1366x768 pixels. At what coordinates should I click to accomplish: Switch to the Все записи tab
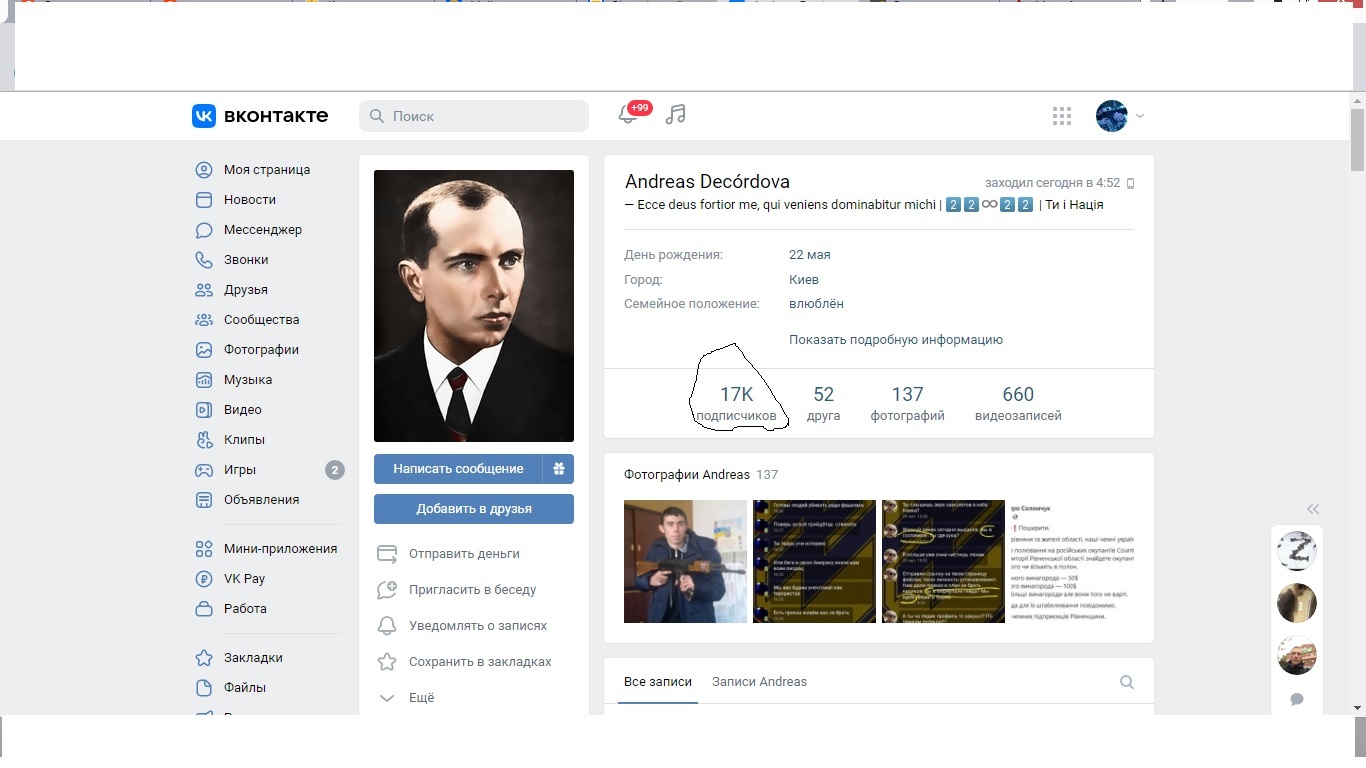pyautogui.click(x=658, y=682)
